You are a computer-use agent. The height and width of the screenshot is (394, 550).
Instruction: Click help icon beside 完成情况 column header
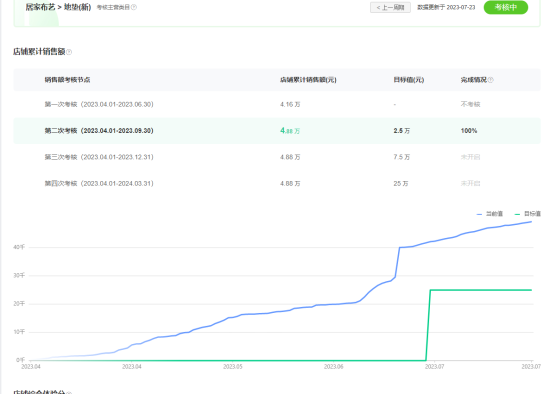[x=491, y=80]
